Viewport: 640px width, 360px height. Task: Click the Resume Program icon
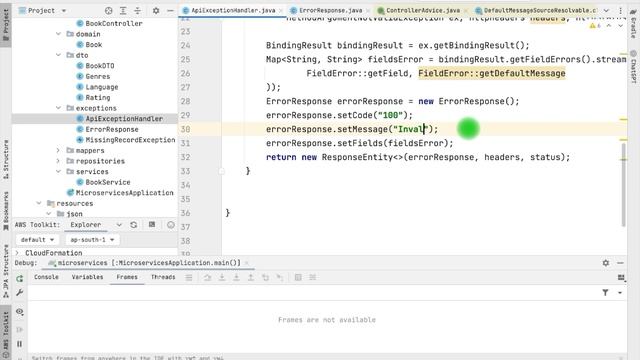tap(20, 329)
